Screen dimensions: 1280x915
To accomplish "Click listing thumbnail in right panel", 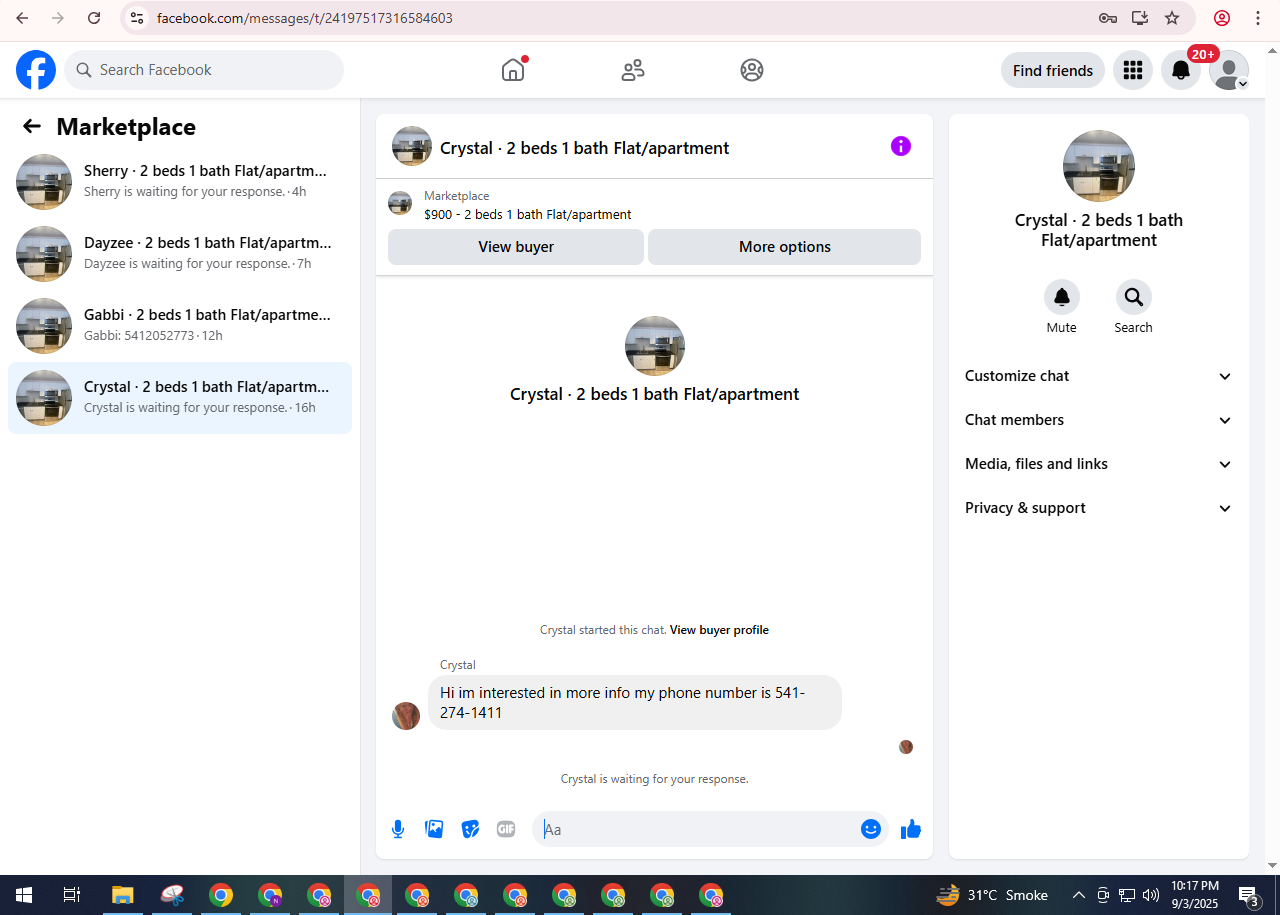I will point(1099,166).
